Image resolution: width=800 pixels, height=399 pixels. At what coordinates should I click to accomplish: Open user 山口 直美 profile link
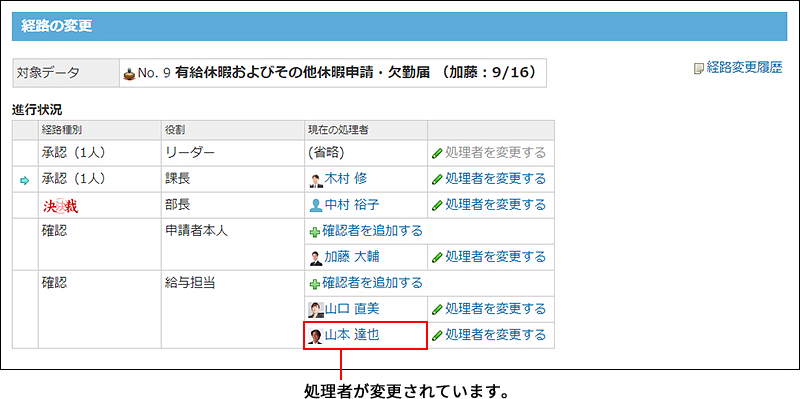[352, 309]
